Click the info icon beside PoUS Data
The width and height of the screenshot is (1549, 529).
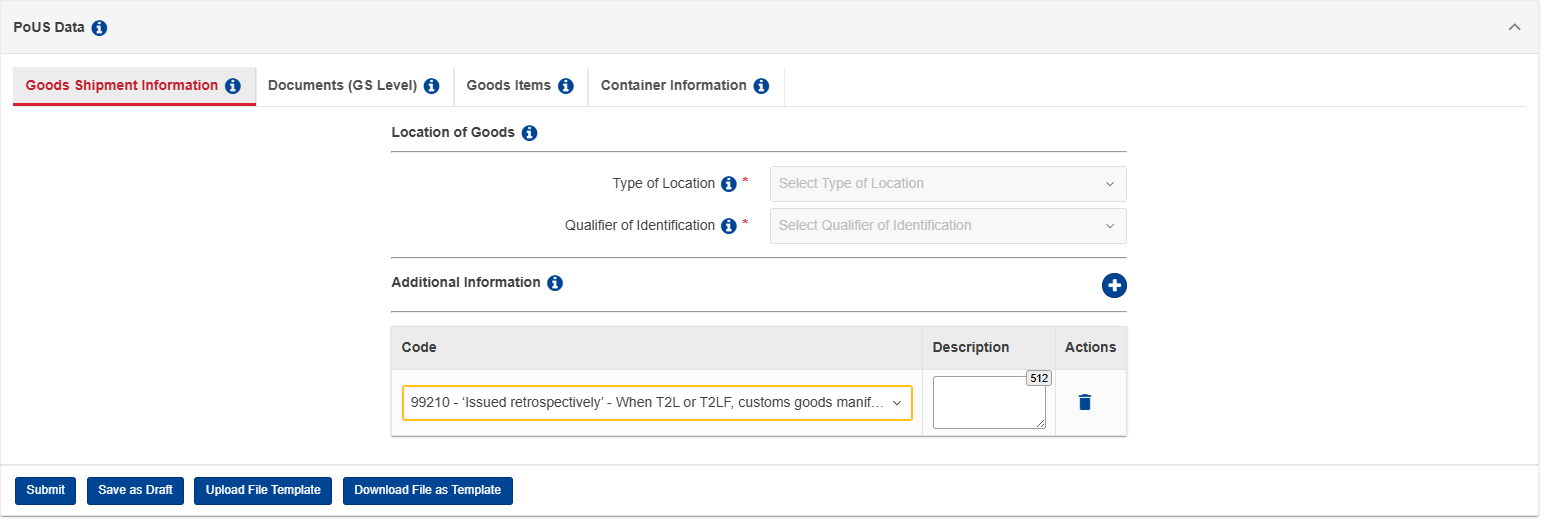(99, 28)
